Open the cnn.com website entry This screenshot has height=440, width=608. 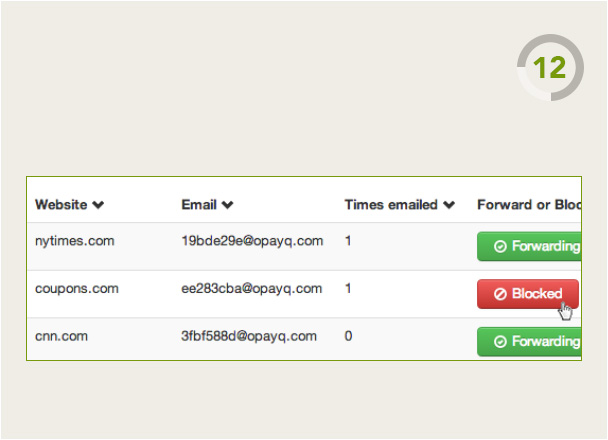tap(61, 336)
